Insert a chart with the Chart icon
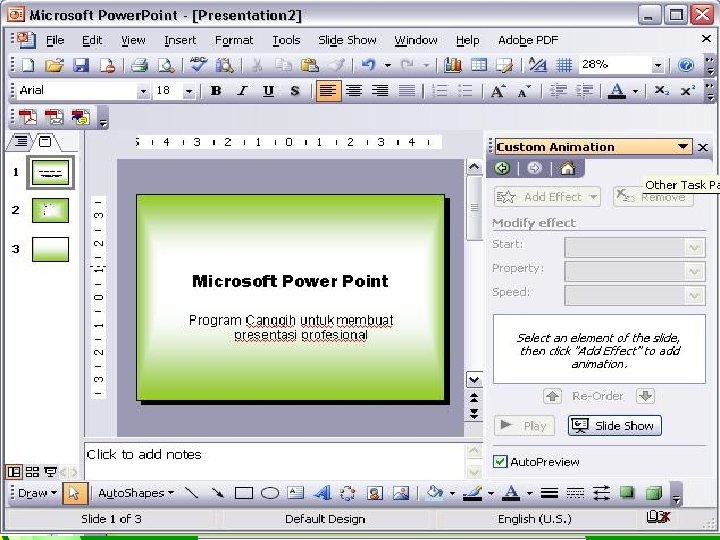720x540 pixels. click(x=452, y=65)
